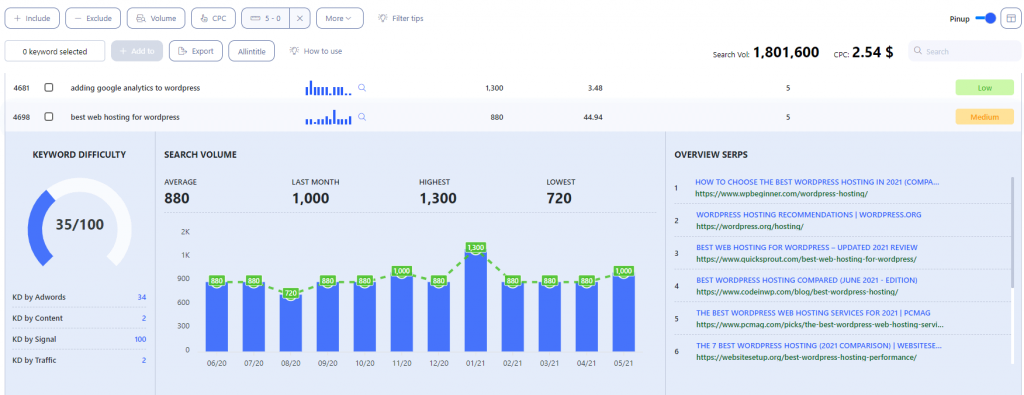The image size is (1024, 395).
Task: Click the 01/21 bar showing 1,300
Action: [476, 302]
